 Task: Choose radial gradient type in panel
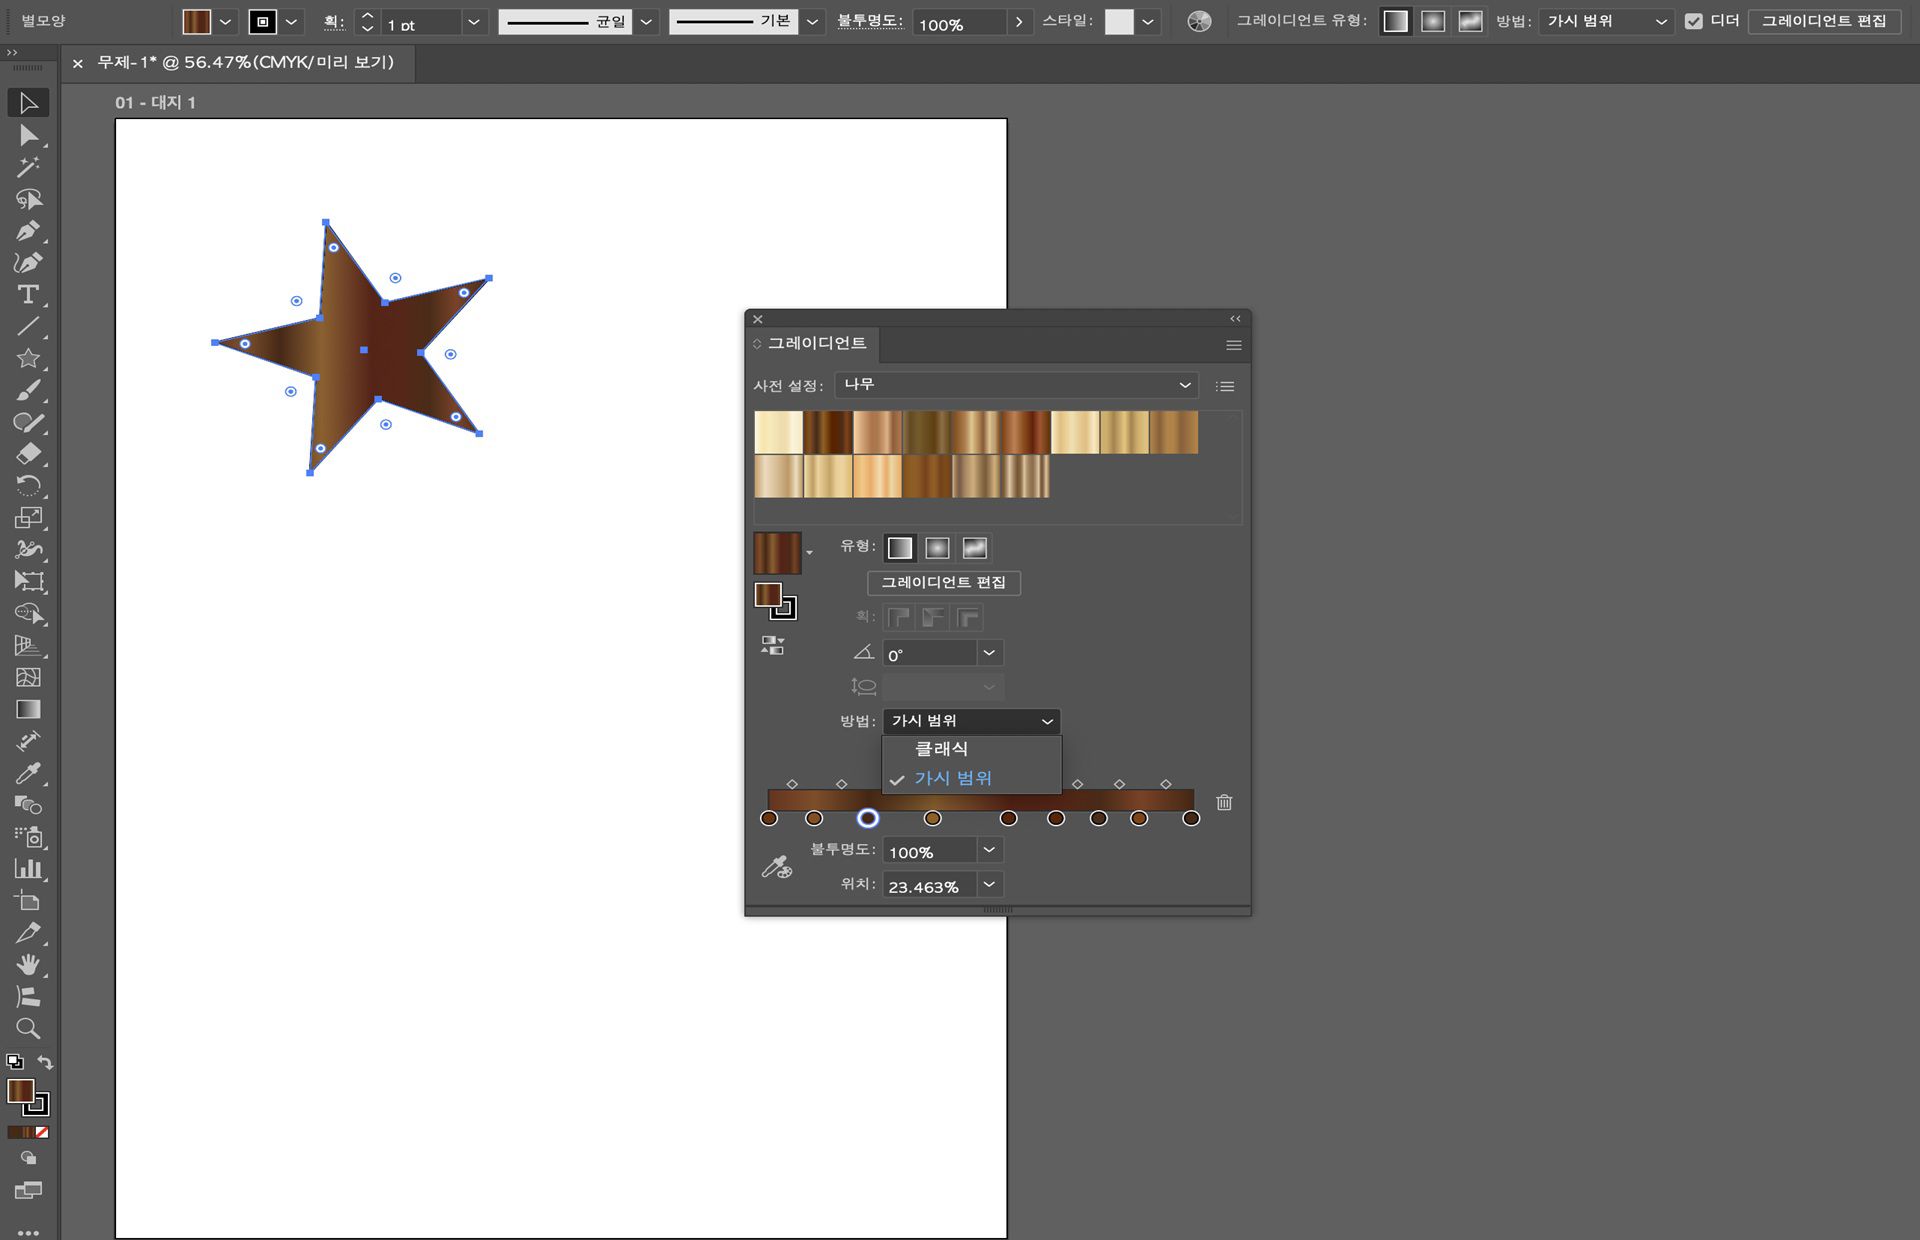[x=937, y=548]
